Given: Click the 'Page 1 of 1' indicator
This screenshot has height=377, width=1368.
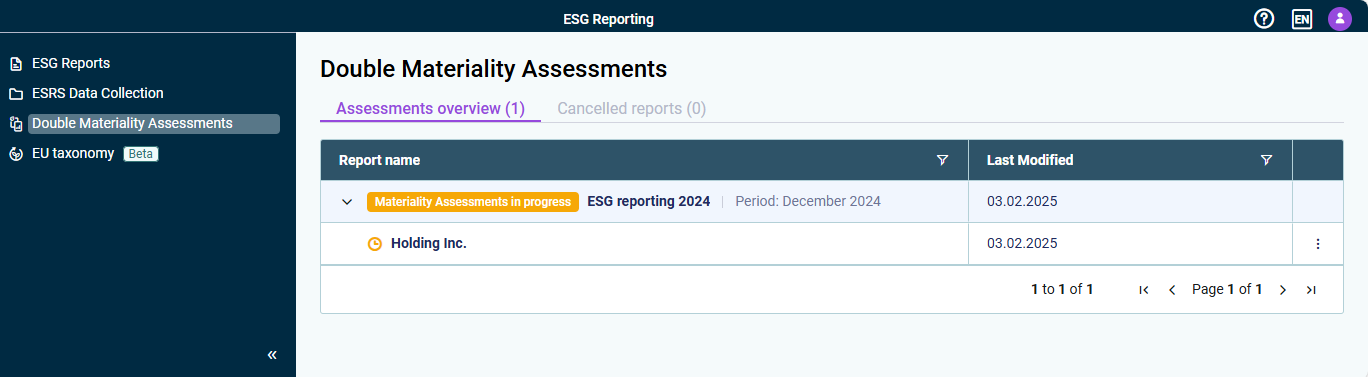Looking at the screenshot, I should pyautogui.click(x=1227, y=290).
